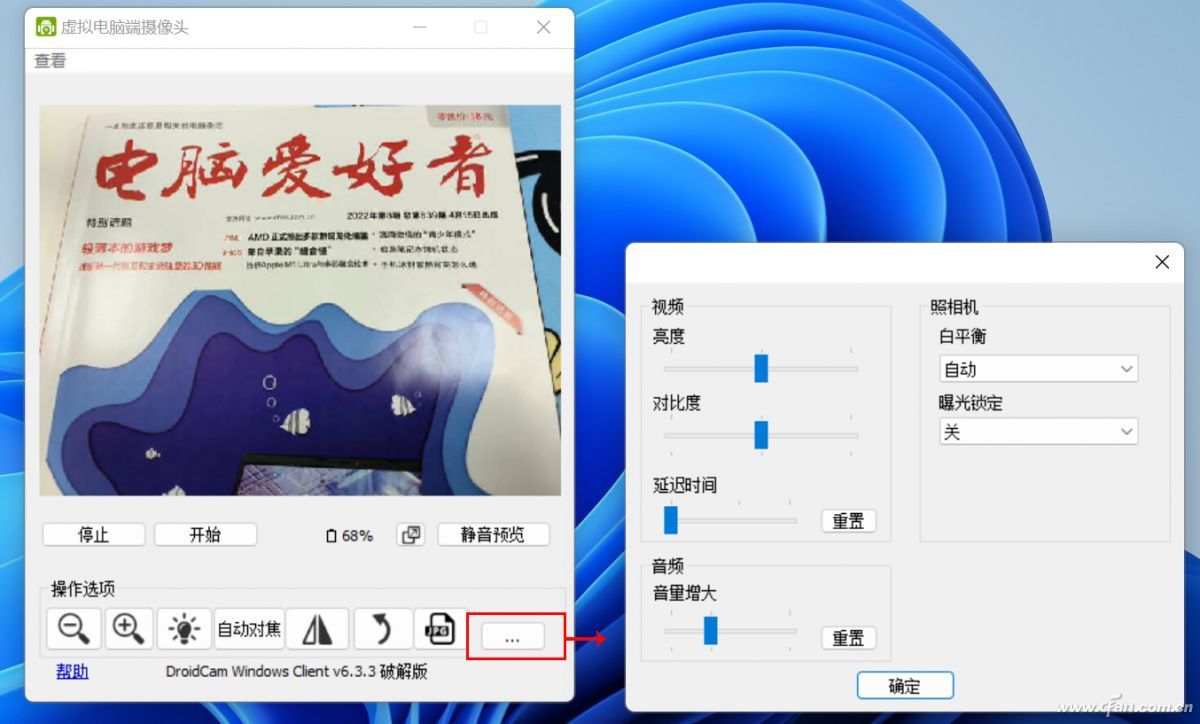Click the 停止 stop button
1200x724 pixels.
[x=93, y=535]
